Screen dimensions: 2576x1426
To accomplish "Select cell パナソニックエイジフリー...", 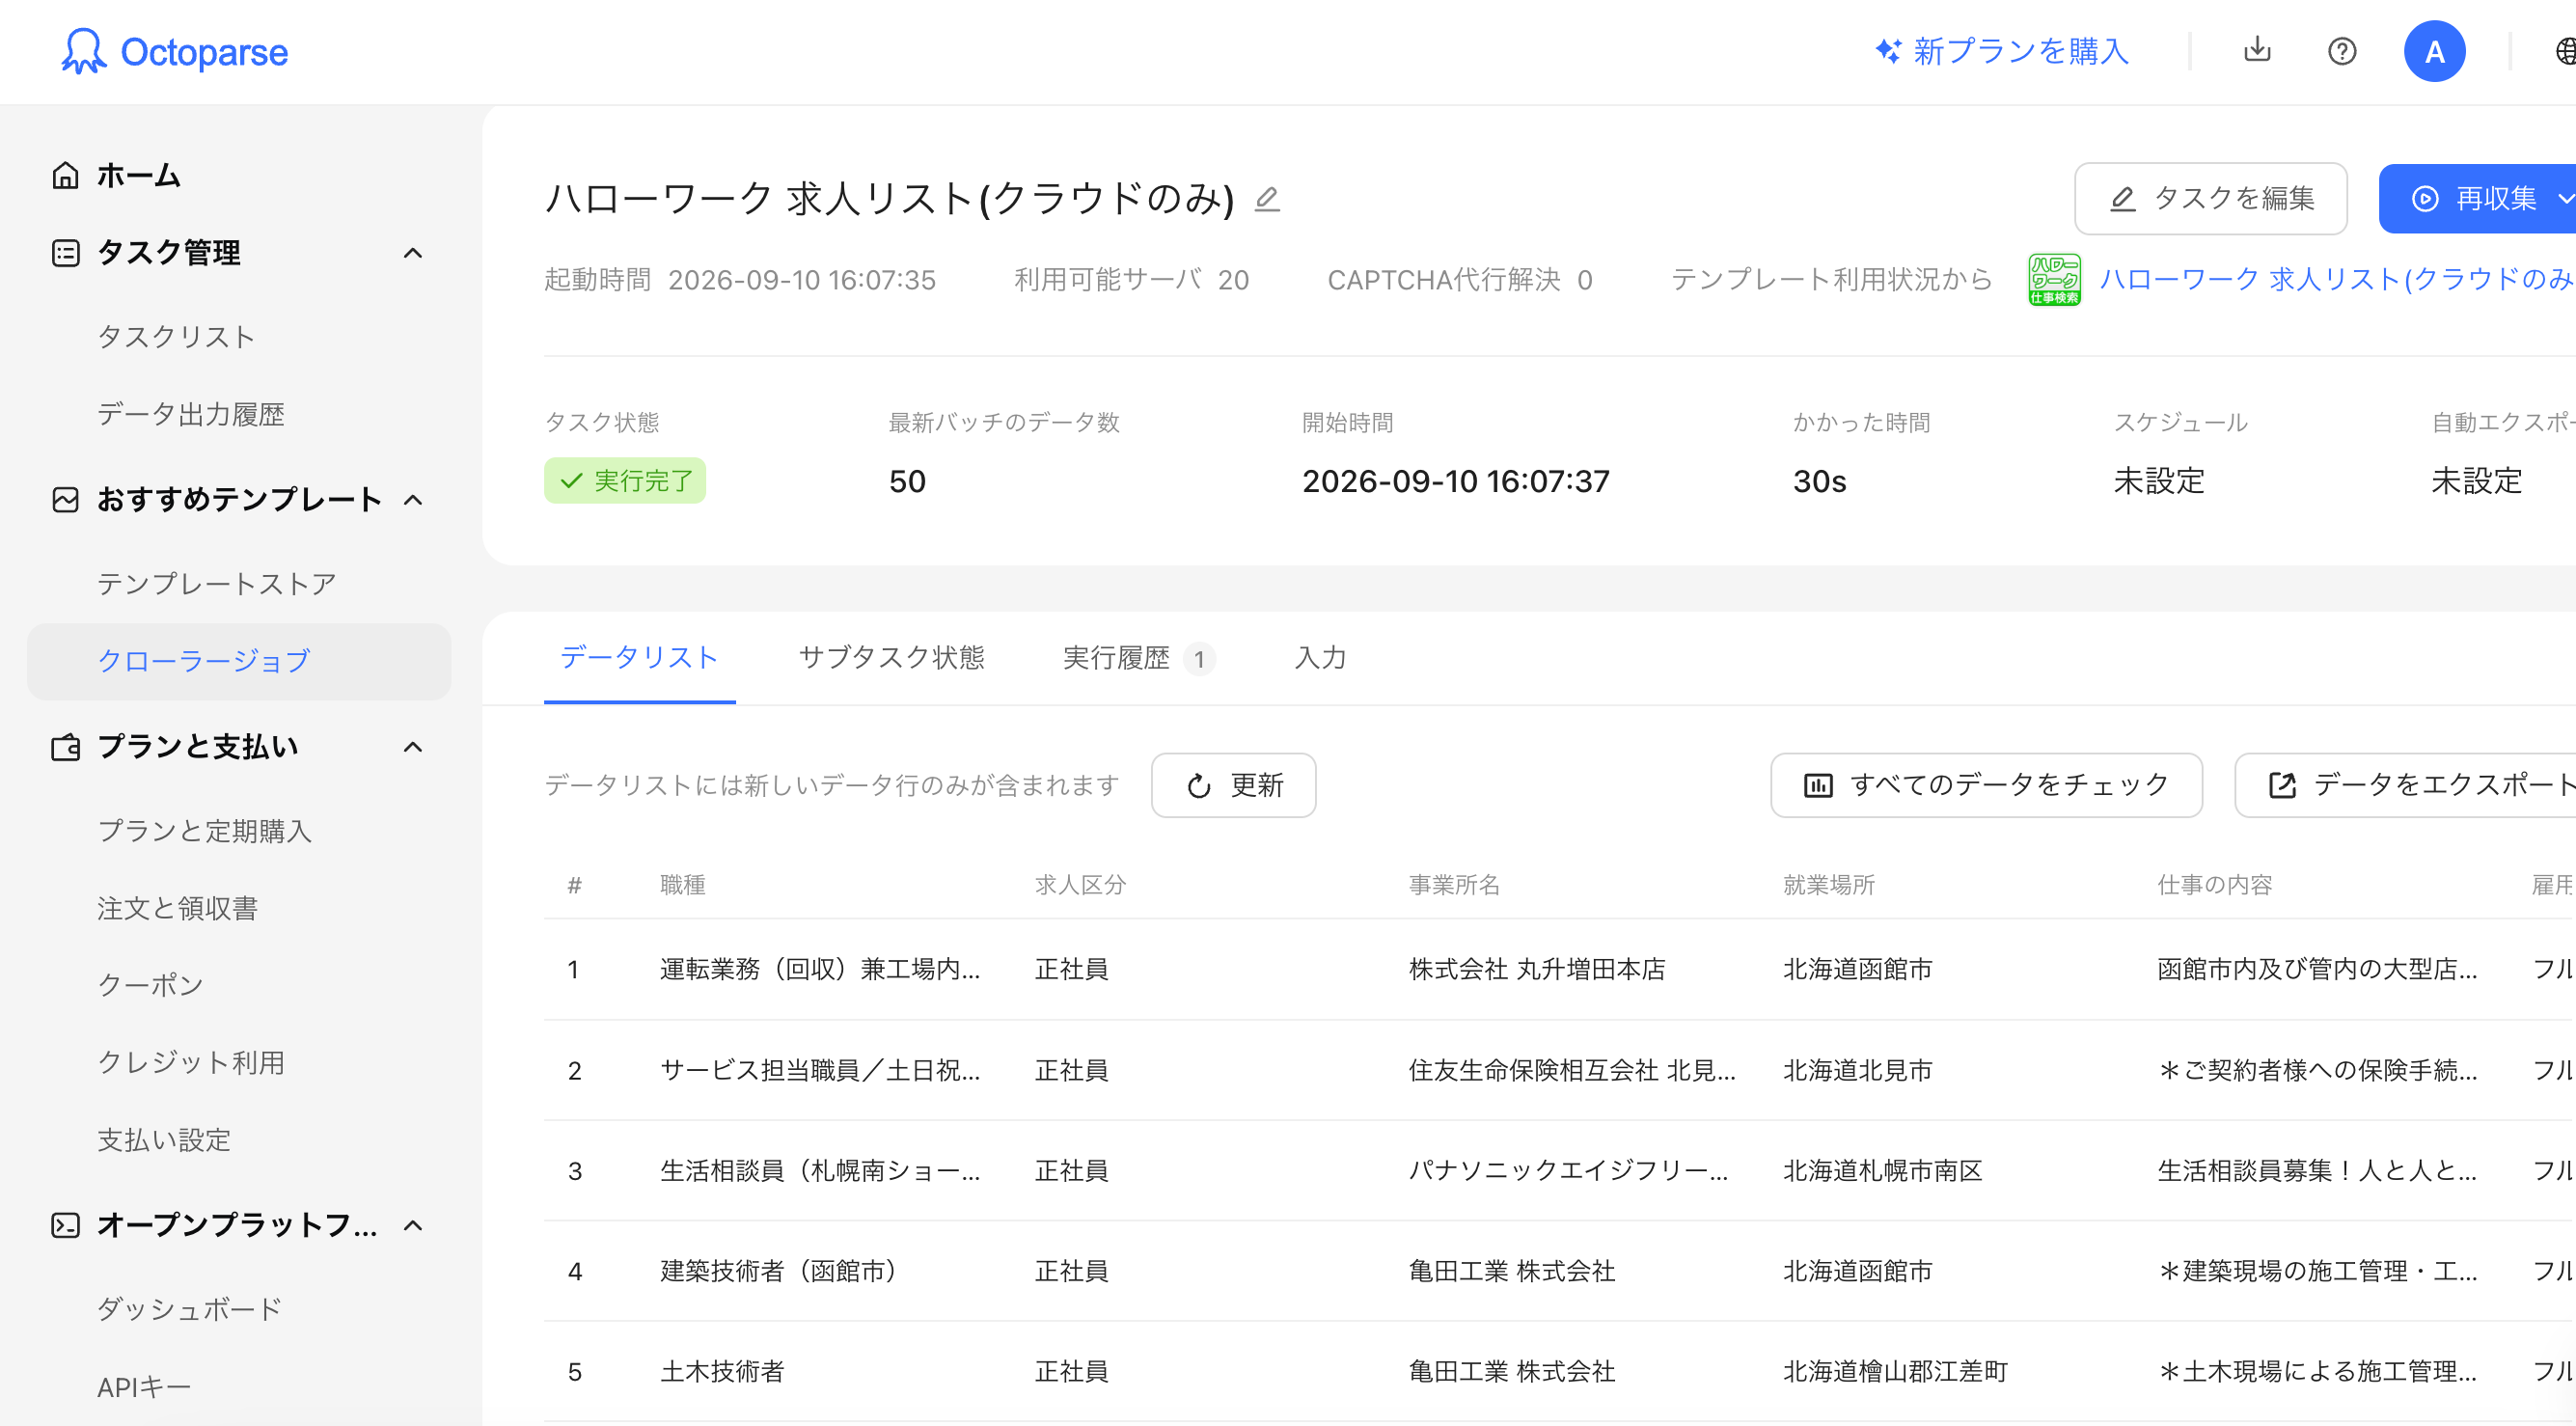I will point(1568,1170).
